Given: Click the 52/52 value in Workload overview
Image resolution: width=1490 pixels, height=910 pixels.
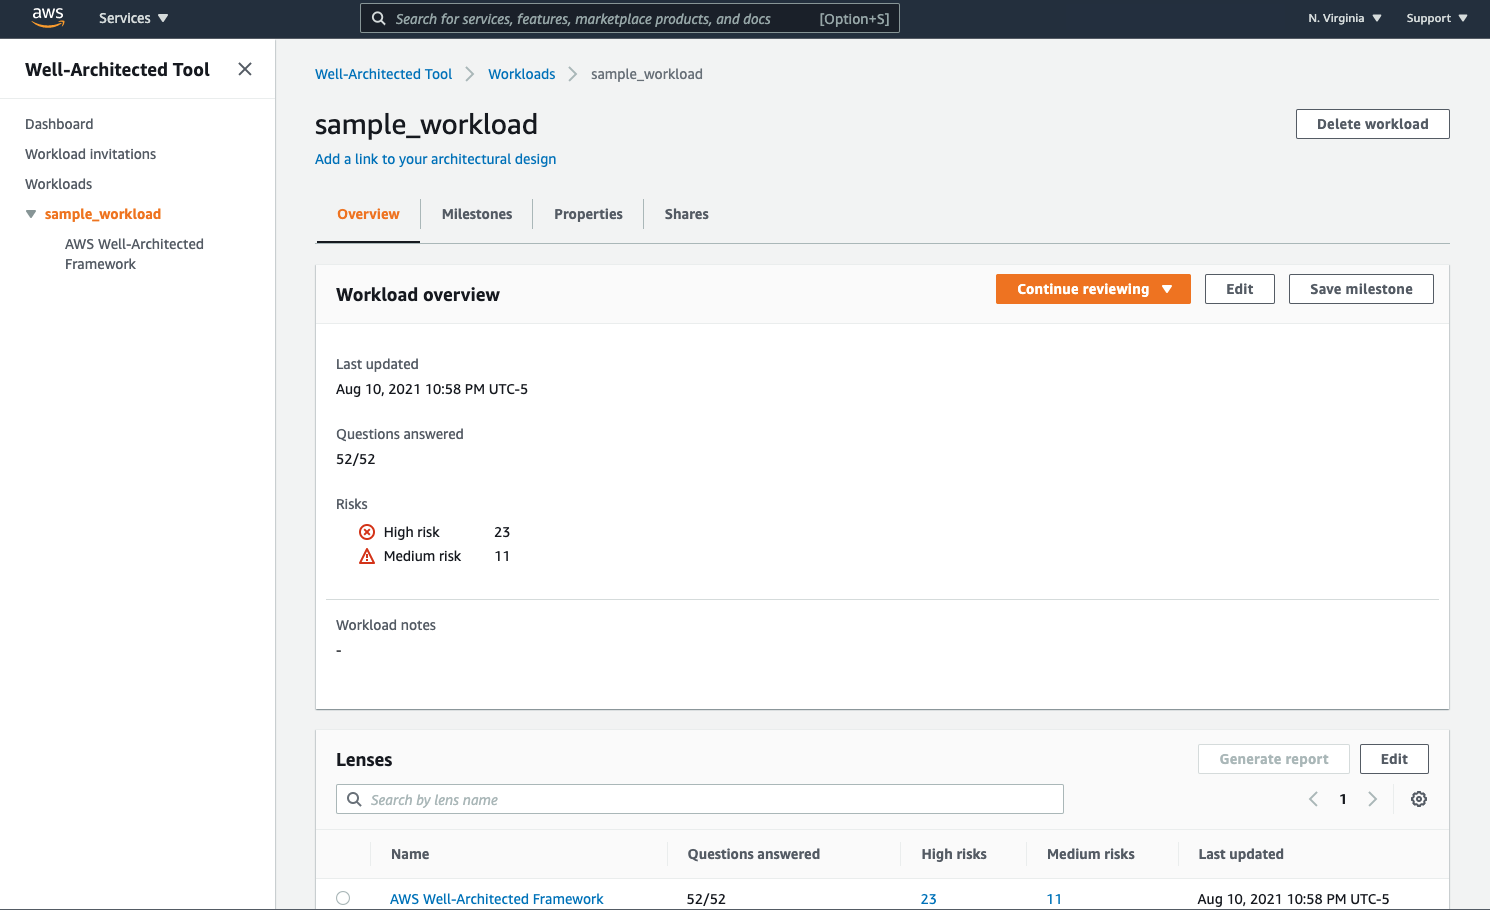Looking at the screenshot, I should coord(356,459).
